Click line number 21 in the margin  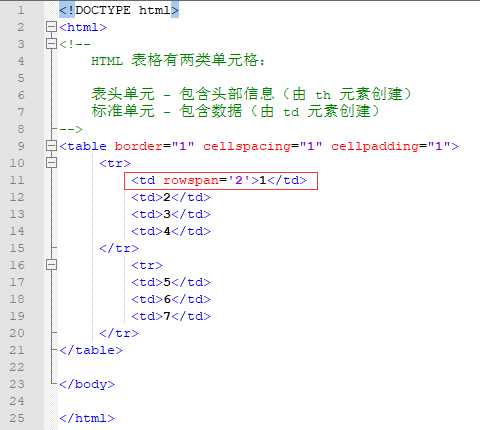tap(17, 350)
